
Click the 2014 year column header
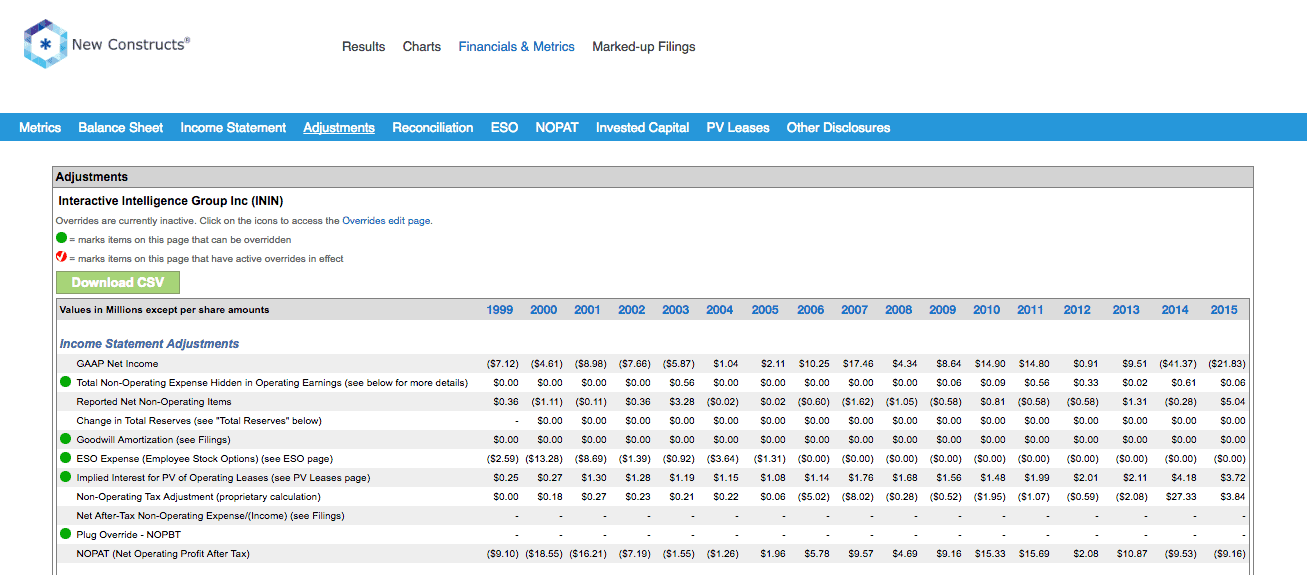click(1175, 310)
